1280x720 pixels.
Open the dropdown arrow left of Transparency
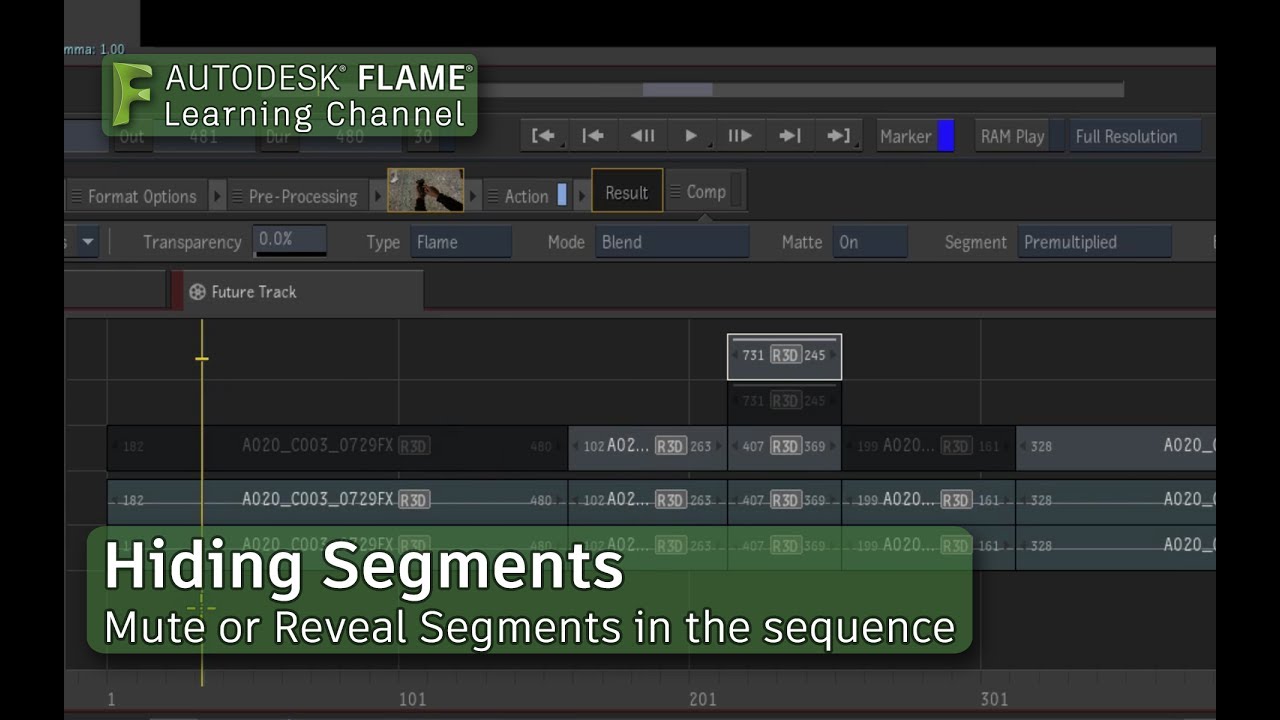87,242
